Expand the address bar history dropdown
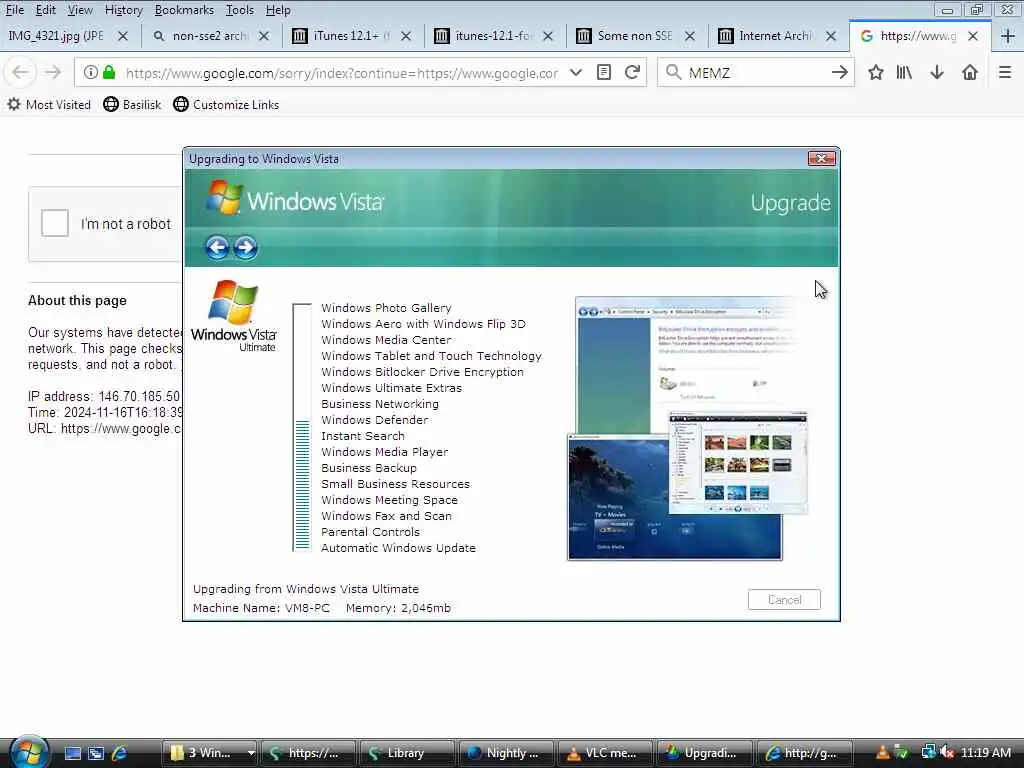Image resolution: width=1024 pixels, height=768 pixels. [x=575, y=72]
